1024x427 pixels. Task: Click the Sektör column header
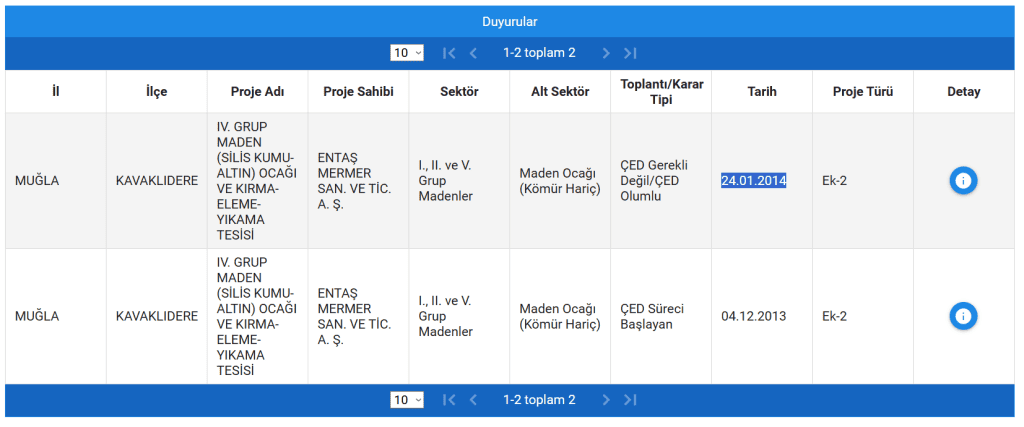pos(459,92)
